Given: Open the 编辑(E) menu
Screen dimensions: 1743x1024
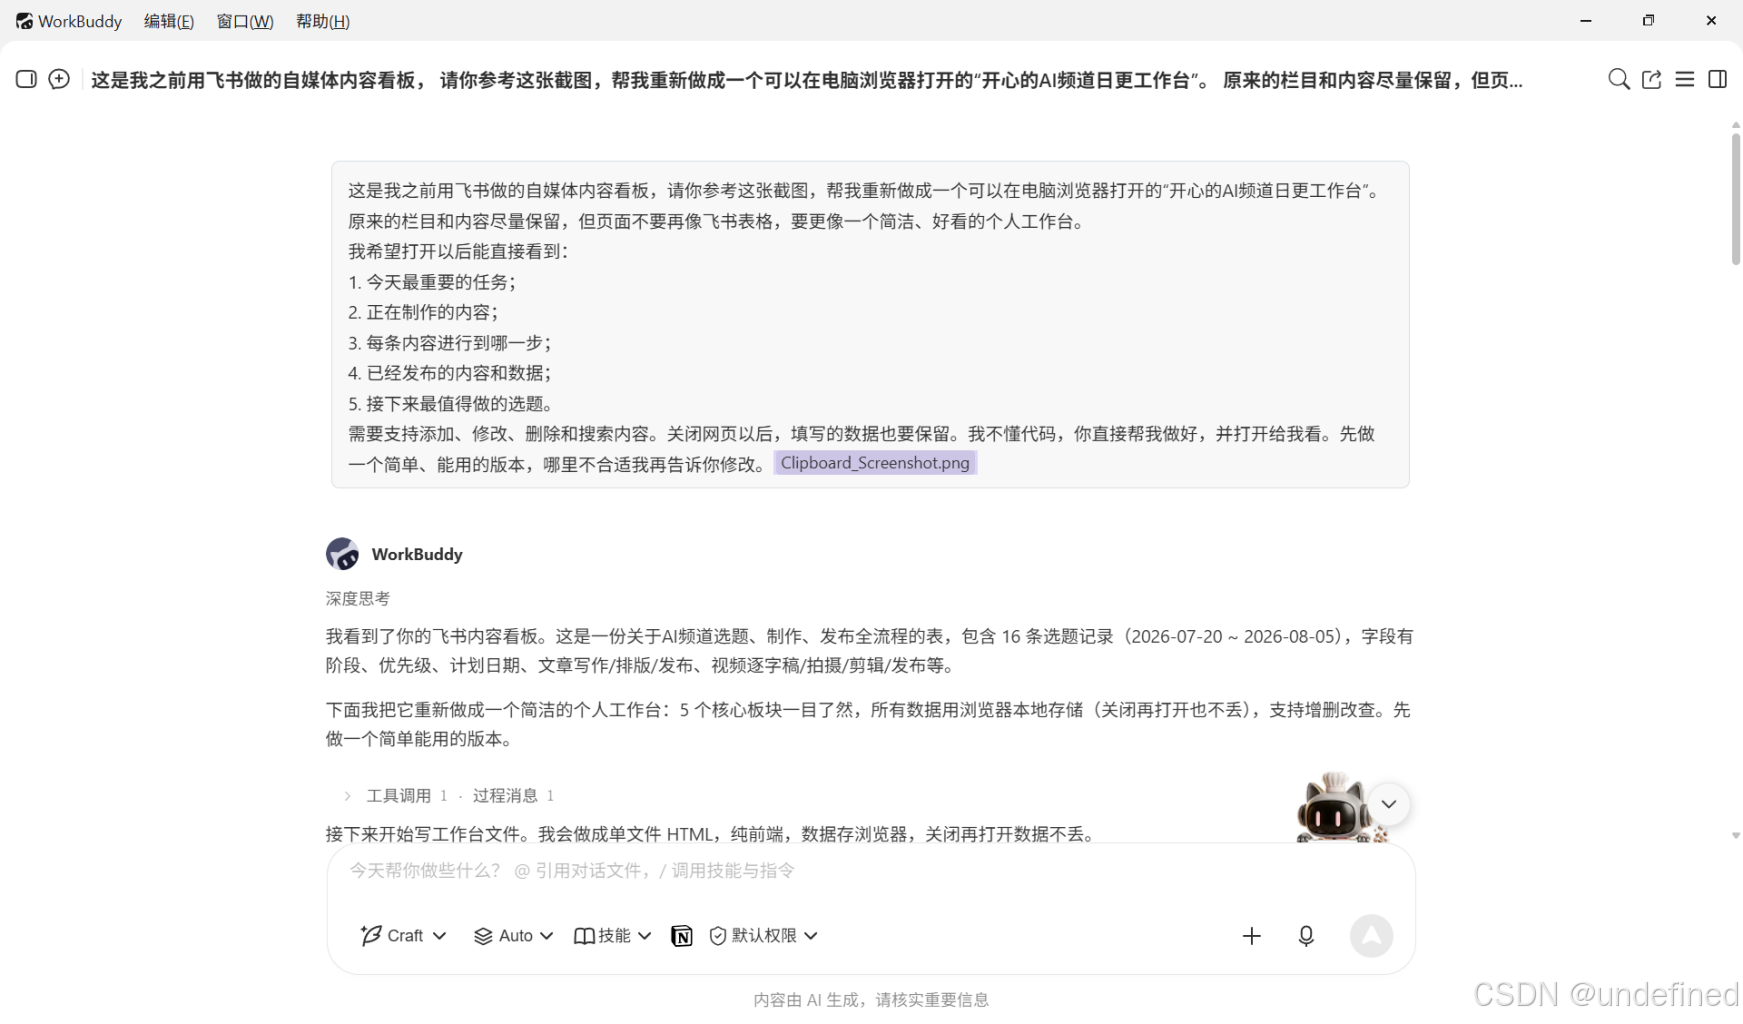Looking at the screenshot, I should pyautogui.click(x=169, y=21).
